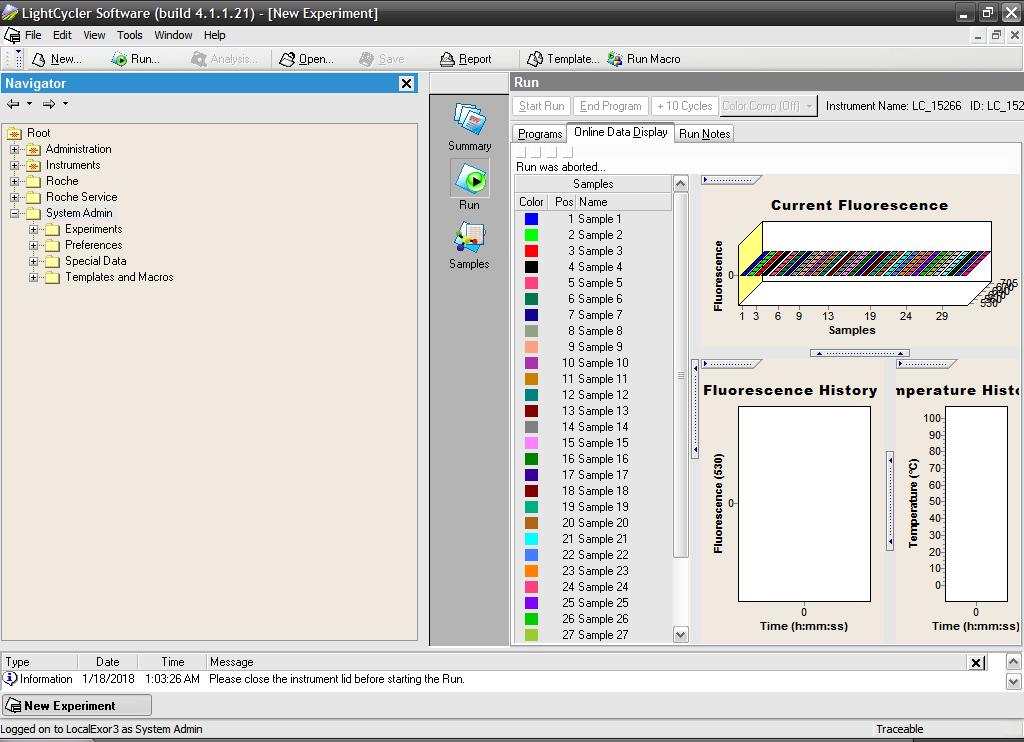Open the Window menu
This screenshot has width=1024, height=742.
[x=173, y=35]
